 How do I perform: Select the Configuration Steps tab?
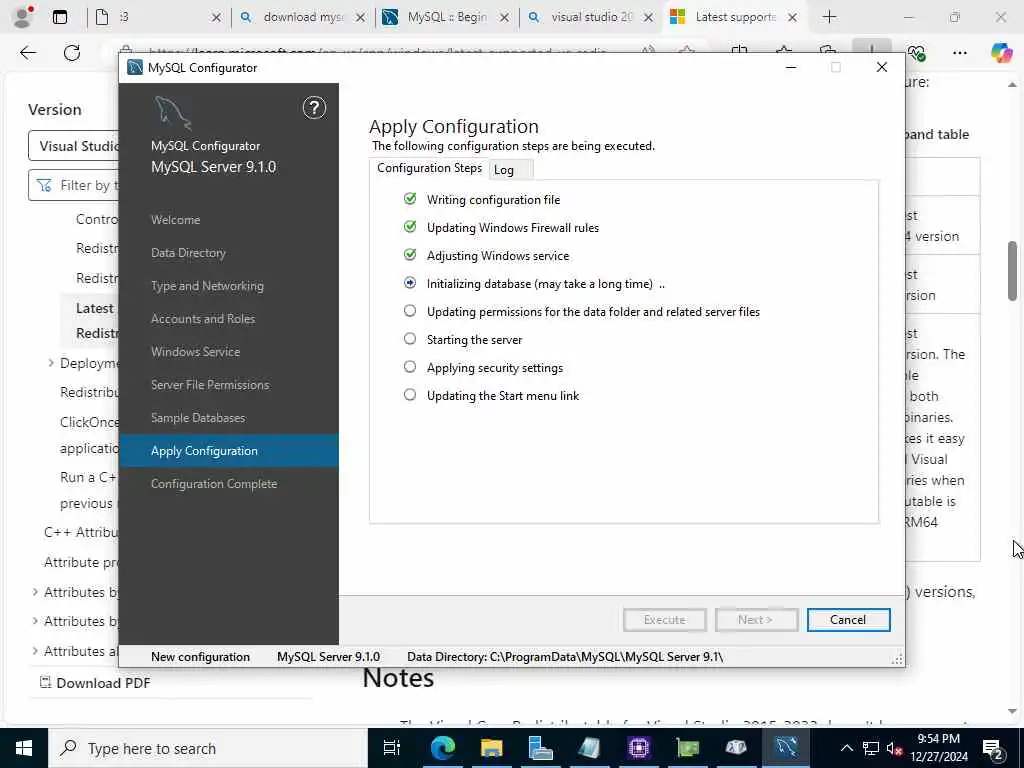[429, 168]
